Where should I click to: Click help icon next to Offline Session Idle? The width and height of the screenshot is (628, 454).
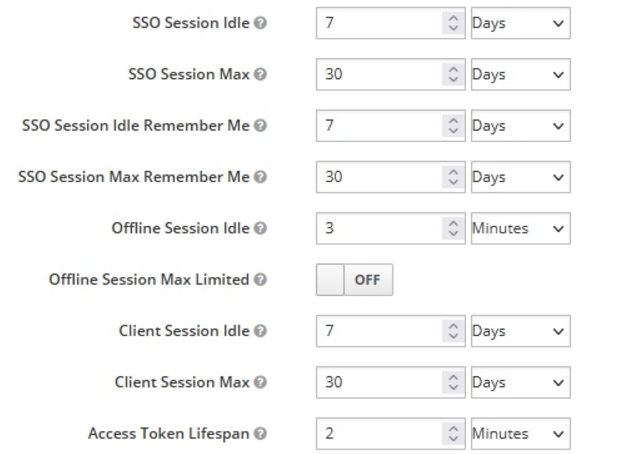[x=261, y=228]
